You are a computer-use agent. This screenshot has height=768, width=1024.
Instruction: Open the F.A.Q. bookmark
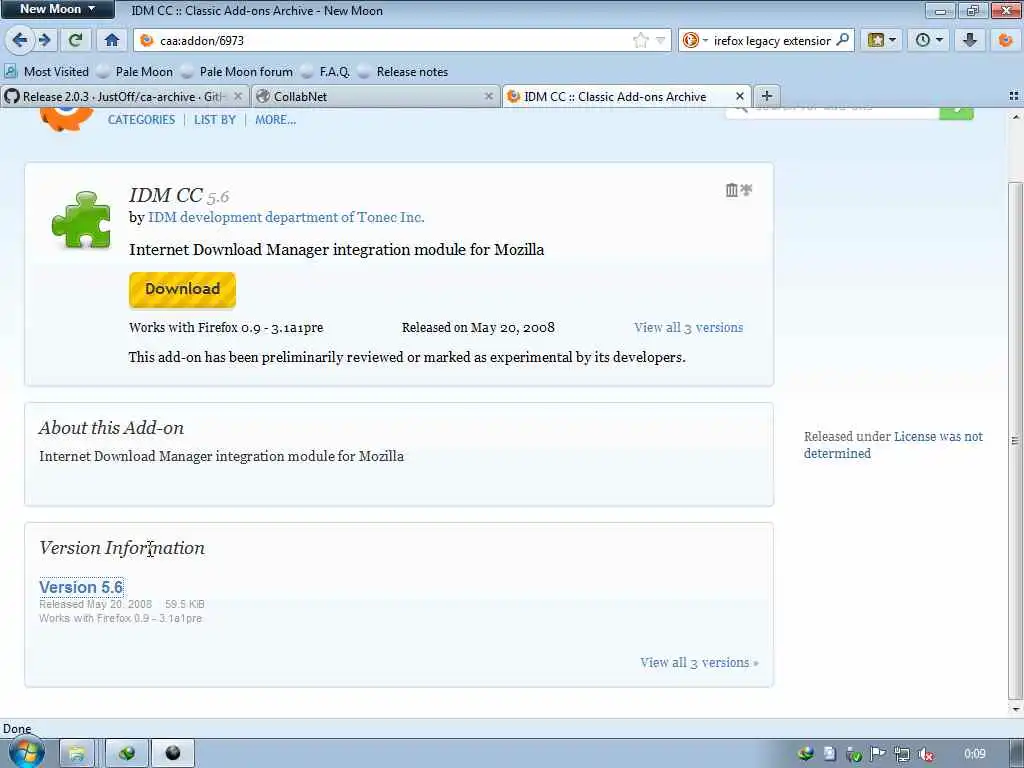coord(325,72)
